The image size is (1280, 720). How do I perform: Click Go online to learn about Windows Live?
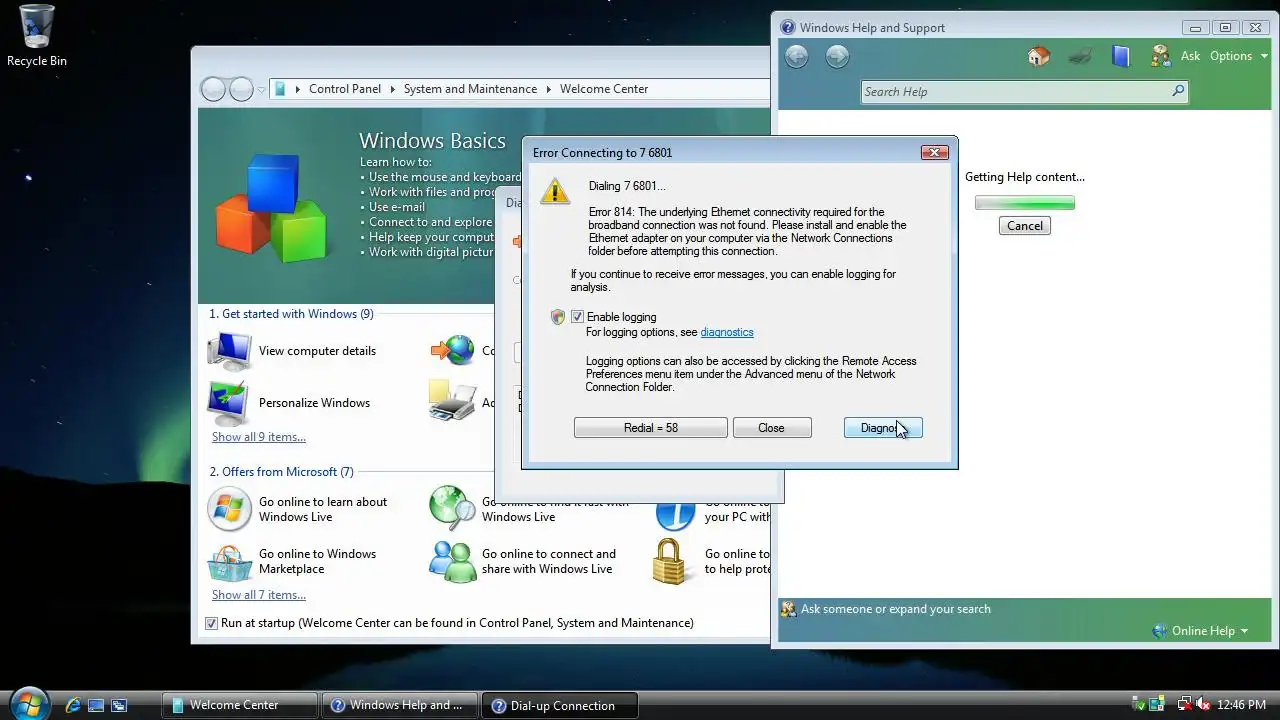click(x=323, y=510)
